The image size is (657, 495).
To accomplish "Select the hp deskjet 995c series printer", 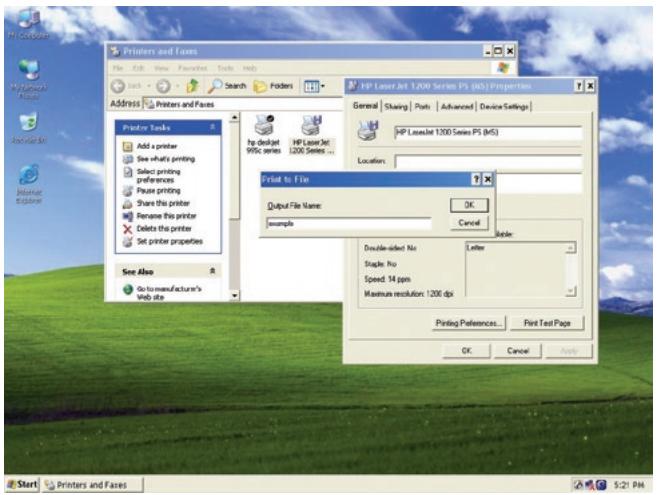I will coord(264,134).
